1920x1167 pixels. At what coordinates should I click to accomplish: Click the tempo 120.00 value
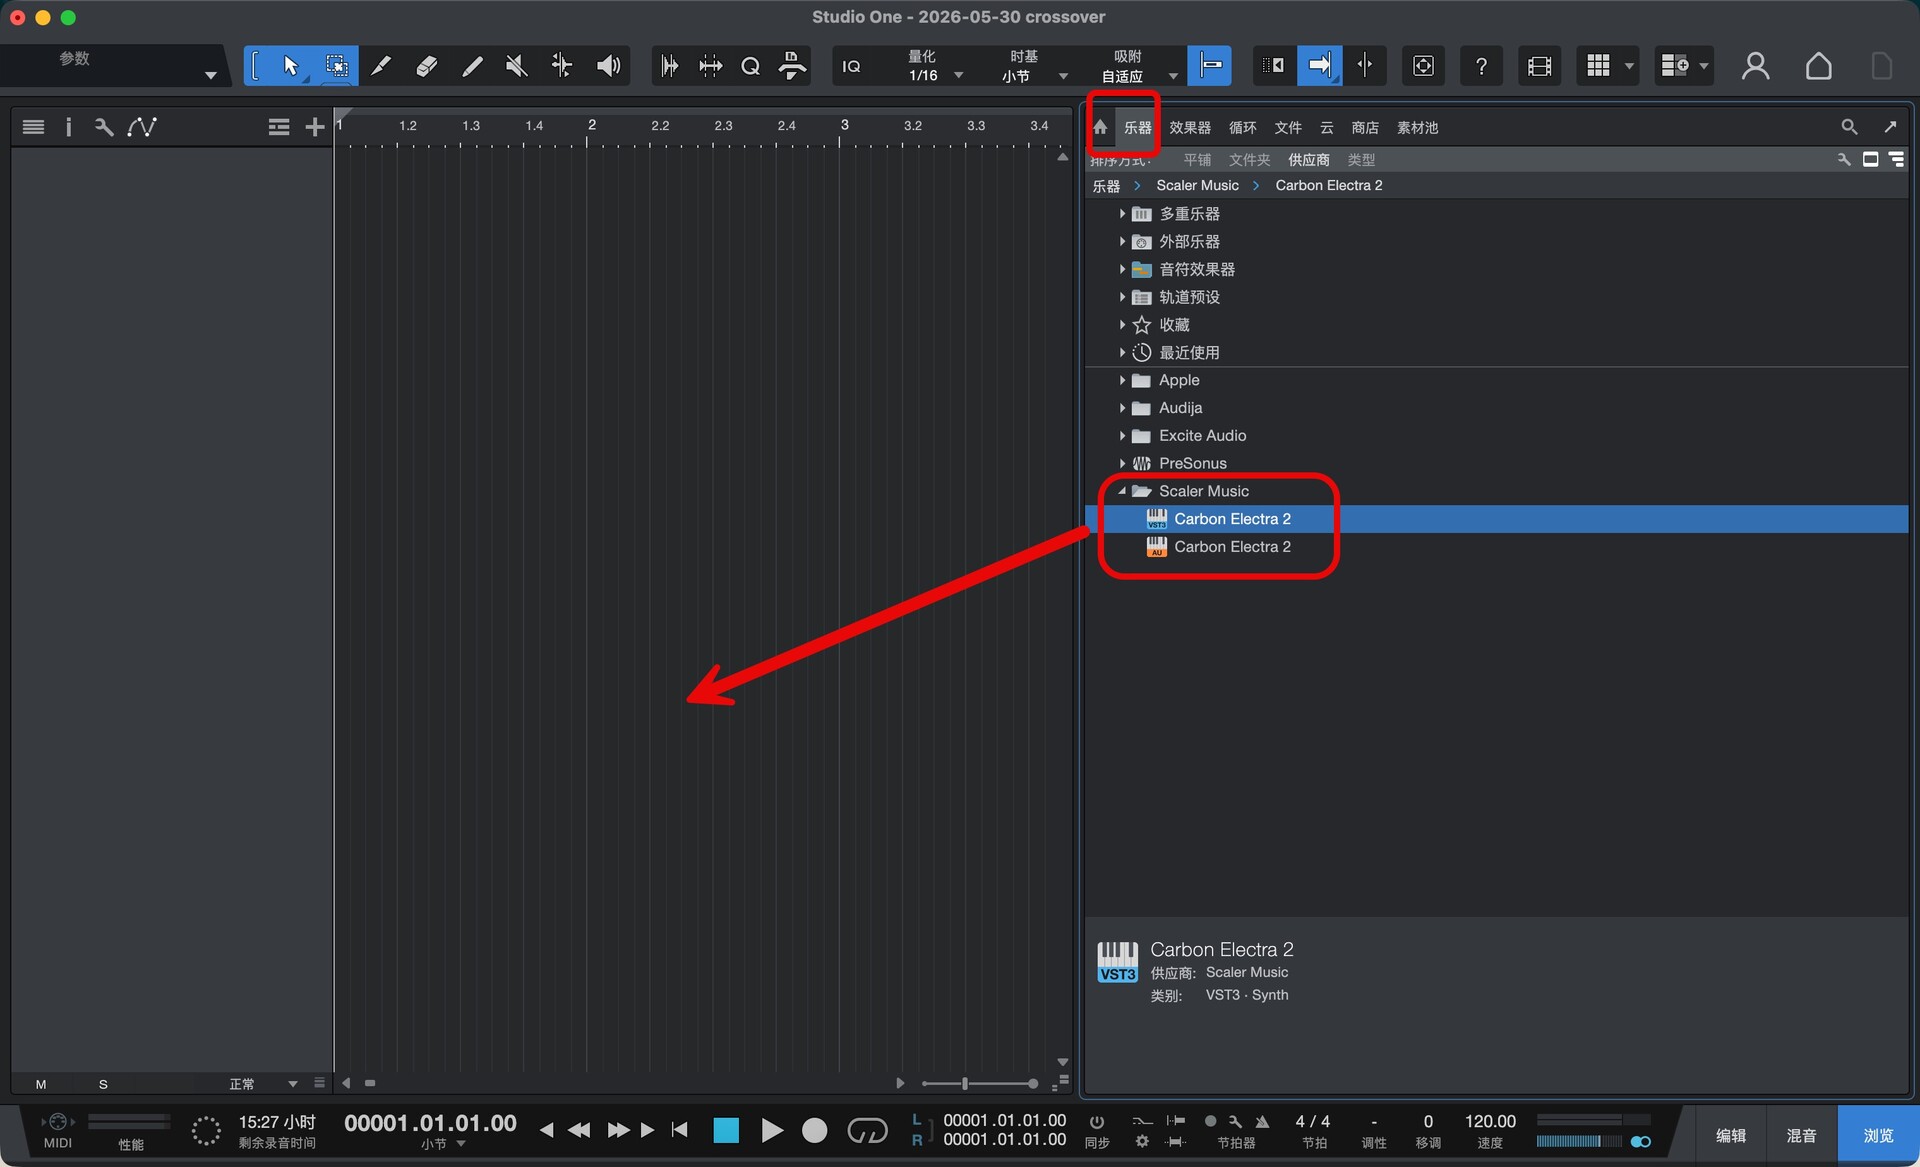click(x=1490, y=1121)
